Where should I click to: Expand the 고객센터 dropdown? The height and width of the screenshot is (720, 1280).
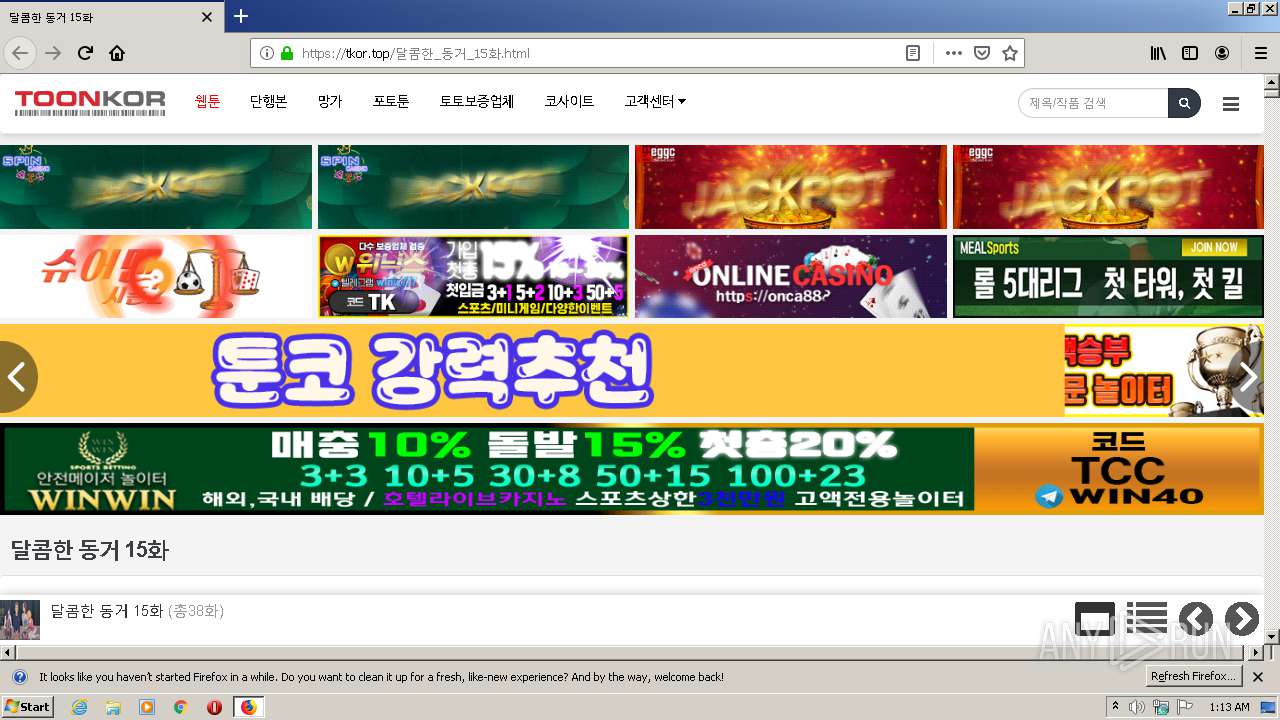click(655, 101)
